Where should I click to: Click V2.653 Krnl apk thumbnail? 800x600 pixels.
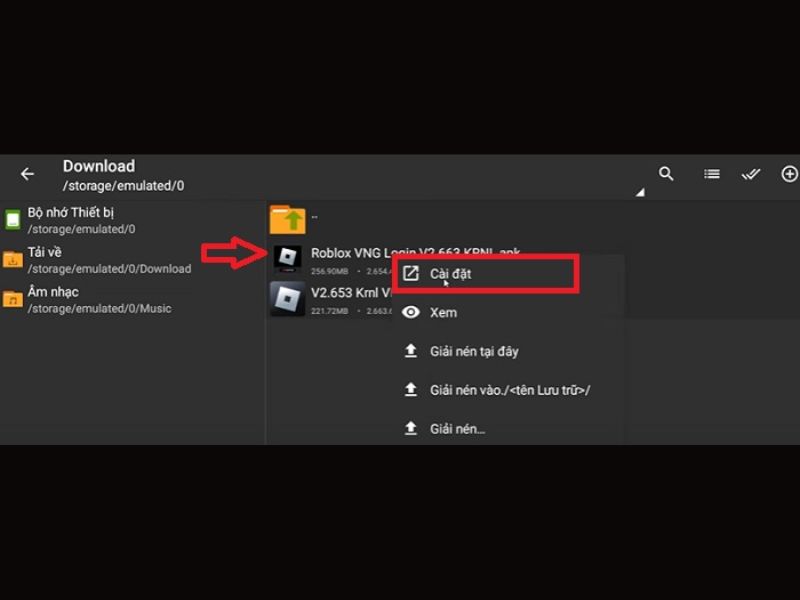[x=288, y=299]
